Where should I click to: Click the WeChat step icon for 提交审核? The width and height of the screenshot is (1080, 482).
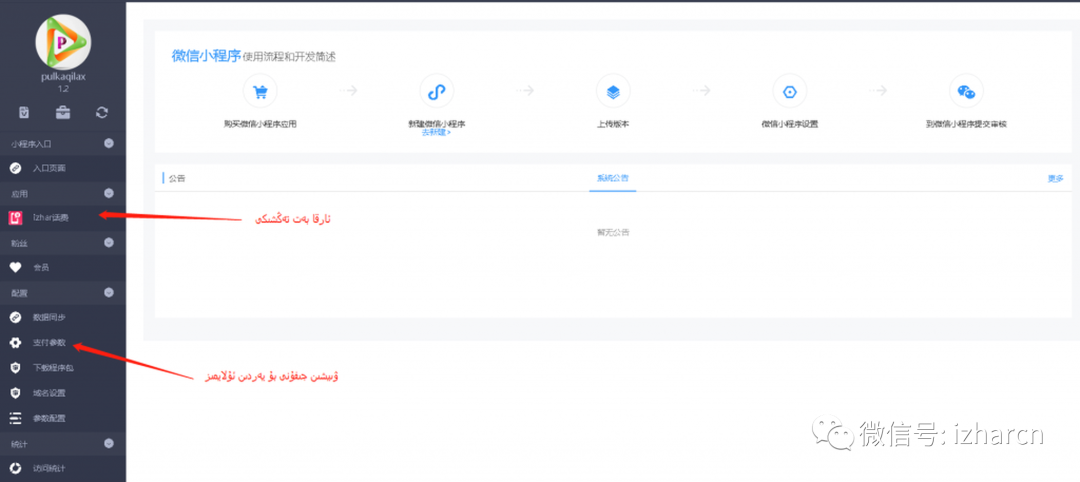pyautogui.click(x=966, y=91)
